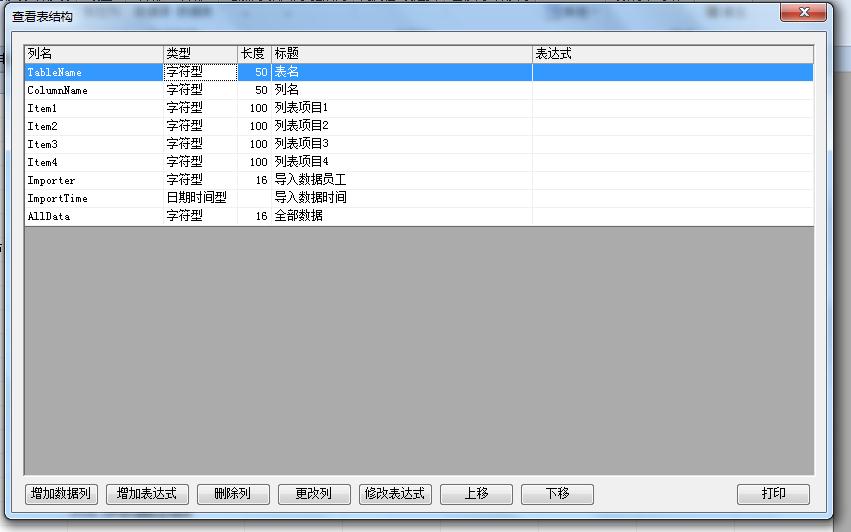851x532 pixels.
Task: Click the title cell 全部数据
Action: (402, 216)
